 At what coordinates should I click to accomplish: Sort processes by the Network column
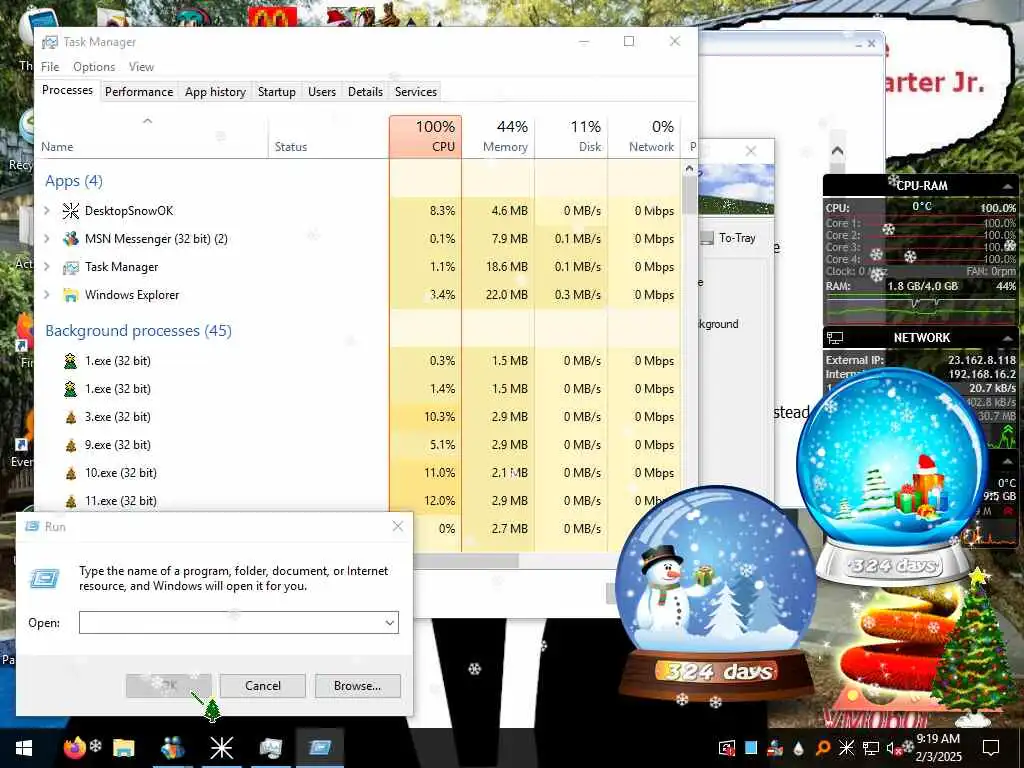(x=645, y=137)
